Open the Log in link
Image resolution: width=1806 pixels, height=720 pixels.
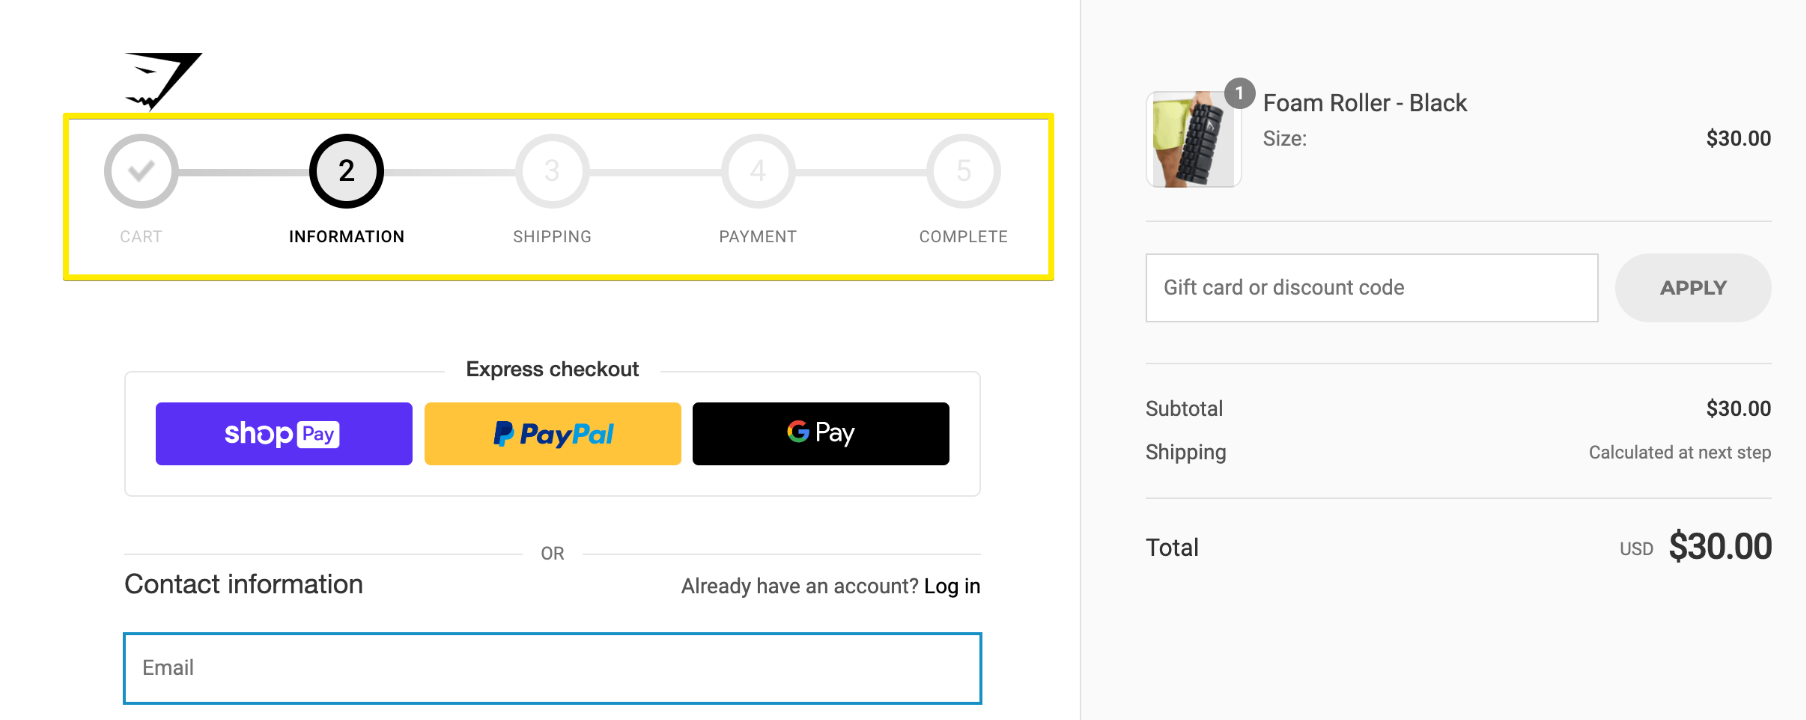tap(952, 586)
